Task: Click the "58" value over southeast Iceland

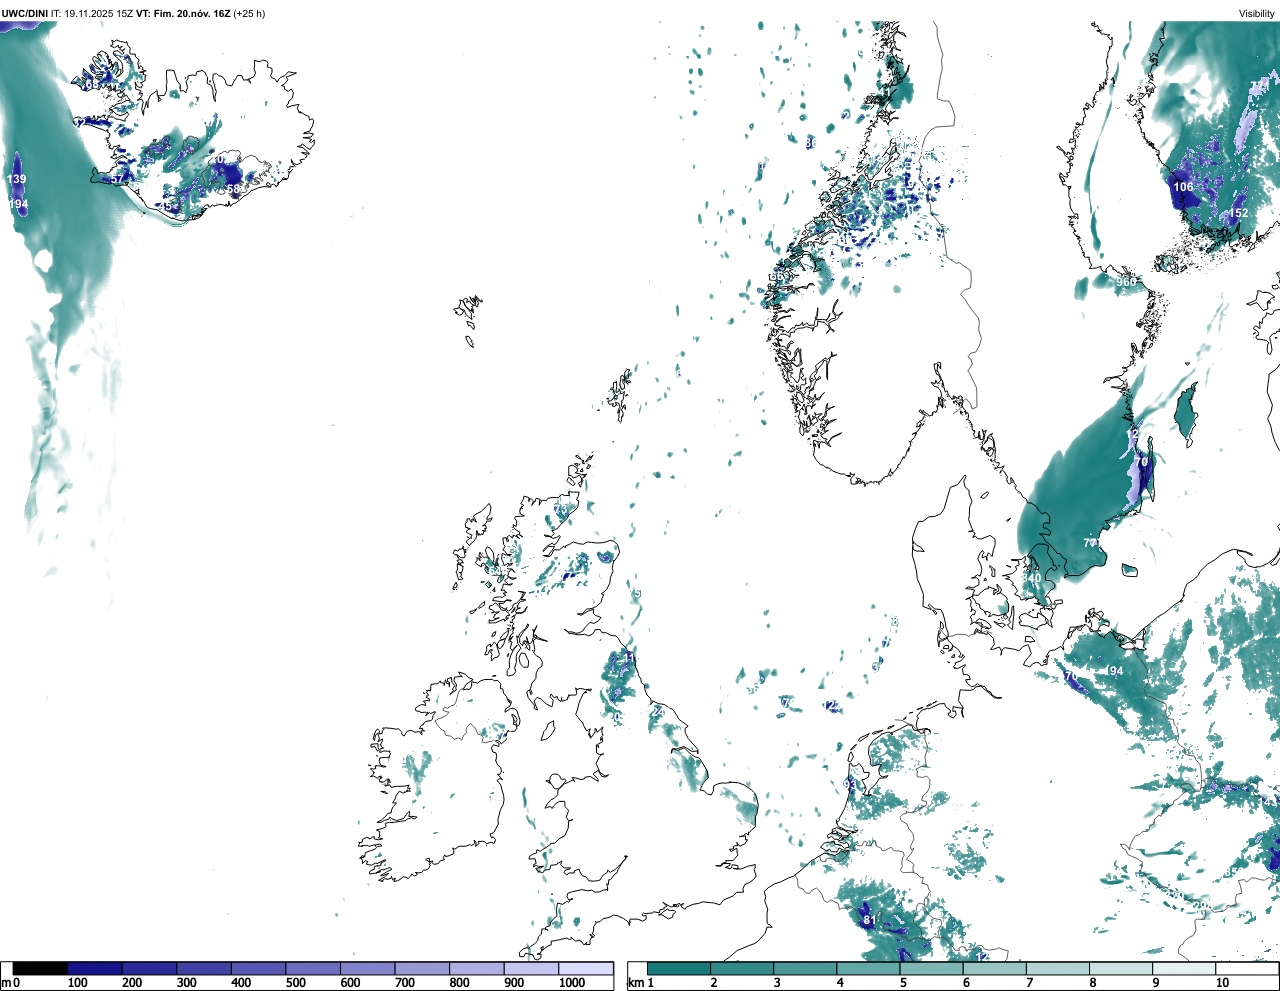Action: click(x=233, y=189)
